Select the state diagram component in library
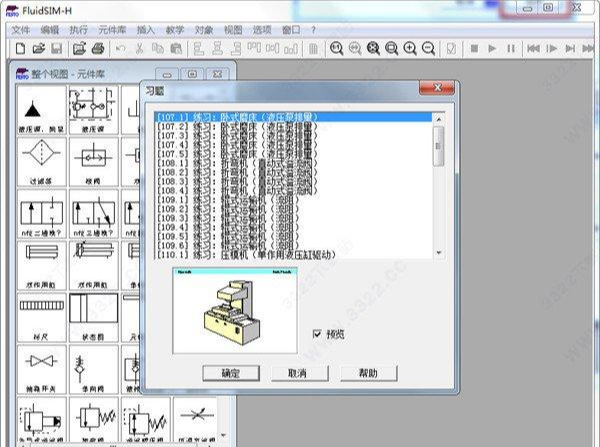The image size is (600, 447). click(x=93, y=317)
